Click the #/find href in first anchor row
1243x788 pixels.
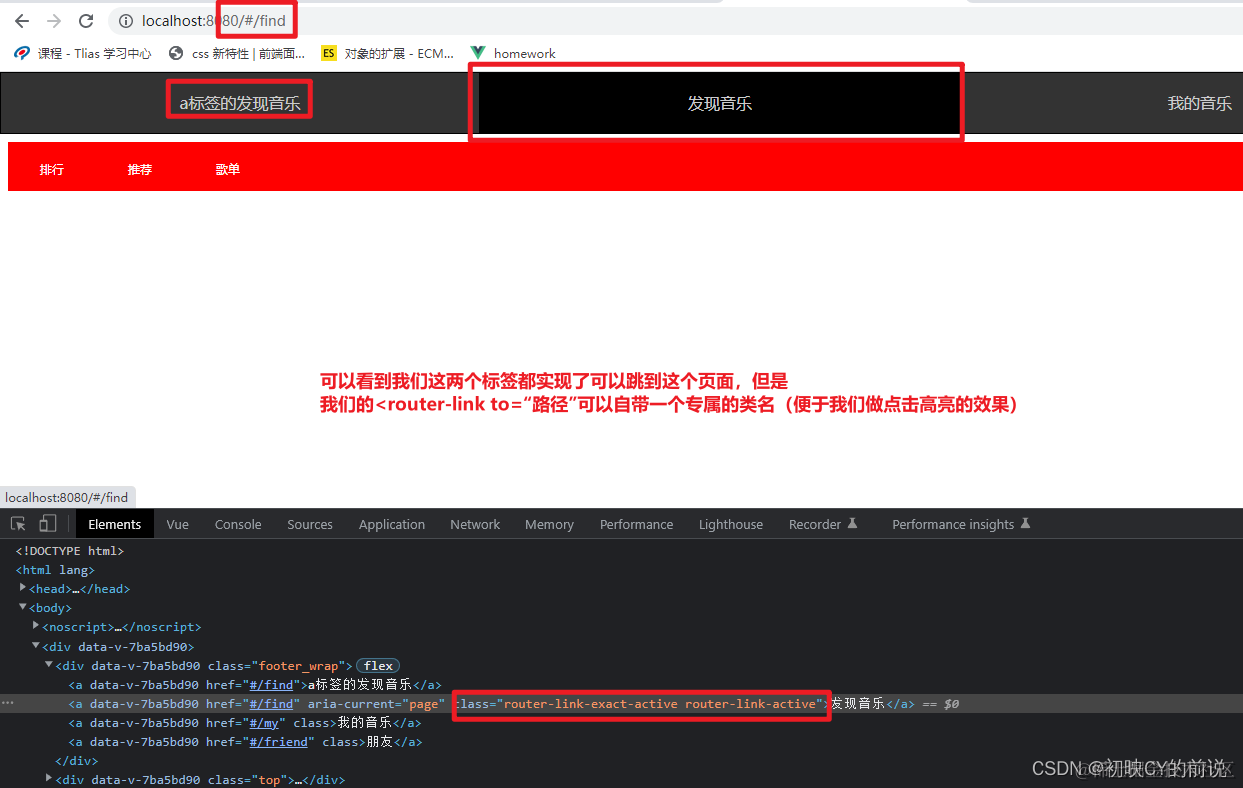pos(271,685)
